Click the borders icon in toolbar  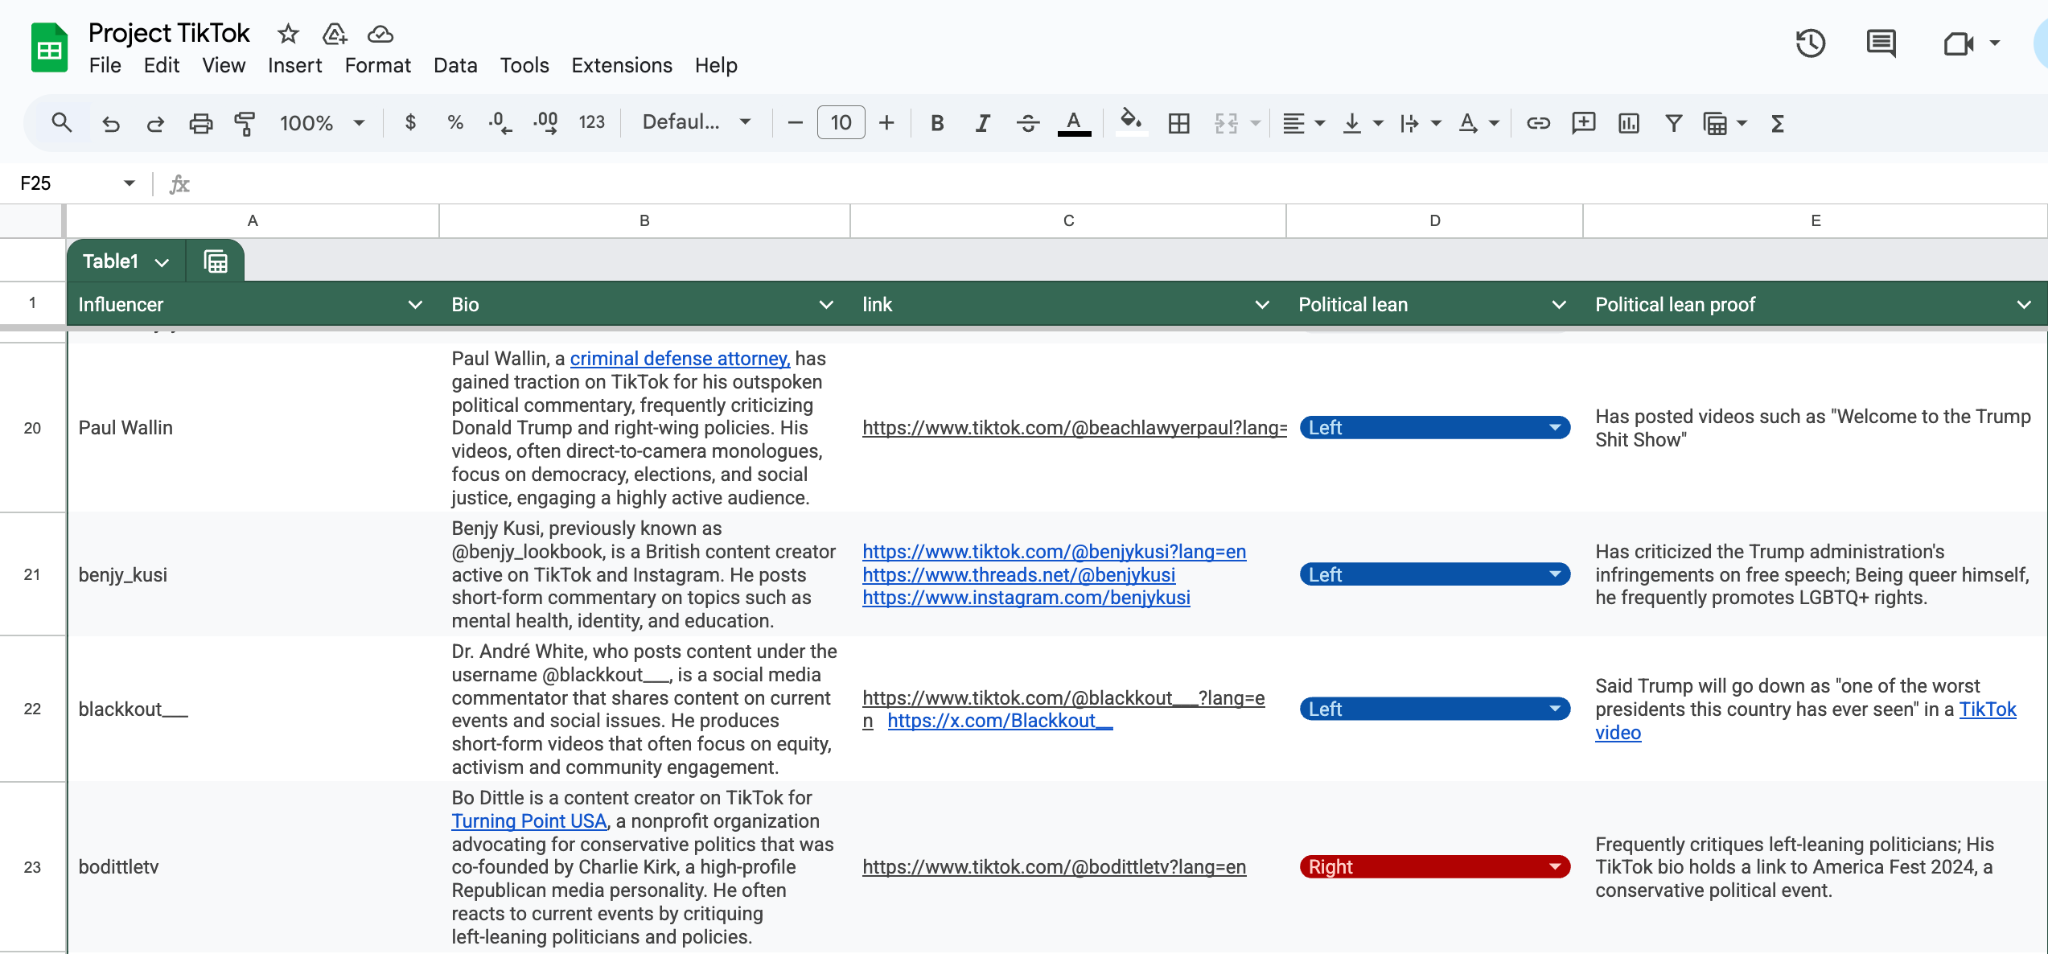(1179, 123)
